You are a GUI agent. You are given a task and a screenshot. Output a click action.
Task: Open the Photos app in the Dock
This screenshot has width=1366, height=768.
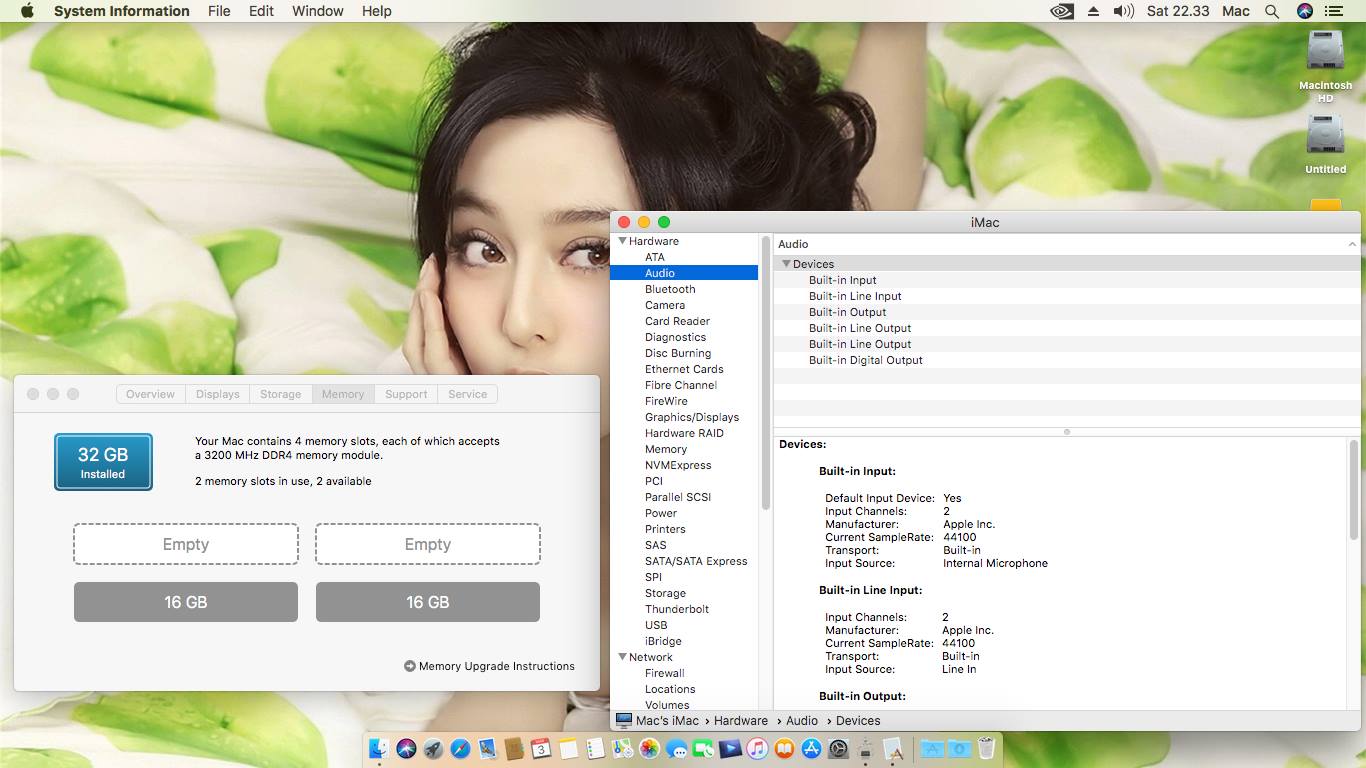[x=649, y=748]
